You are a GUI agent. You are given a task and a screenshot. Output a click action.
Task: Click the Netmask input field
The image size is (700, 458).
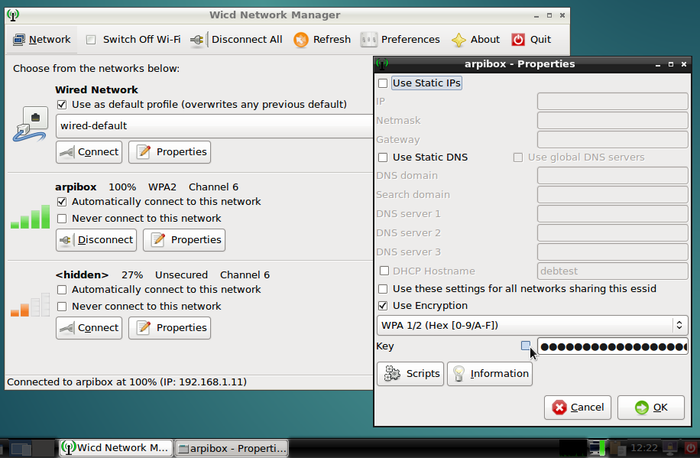612,121
